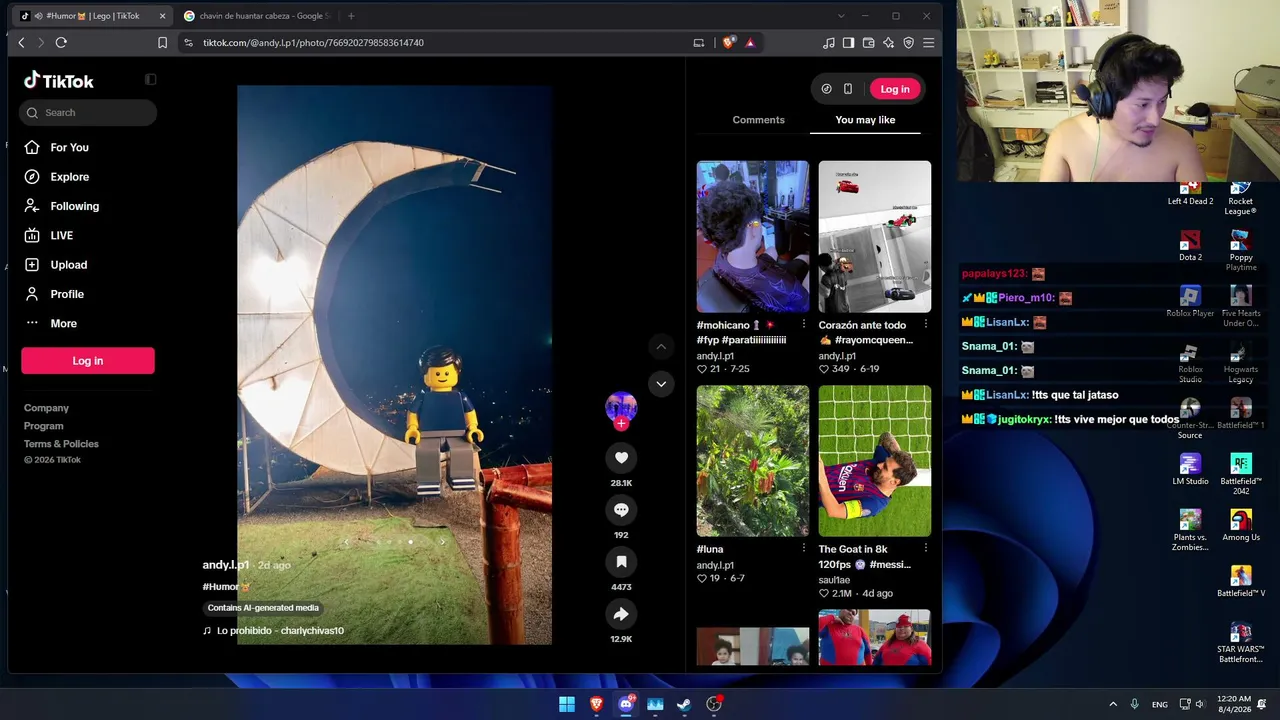Viewport: 1280px width, 720px height.
Task: Click the Get Coins icon
Action: [x=826, y=89]
